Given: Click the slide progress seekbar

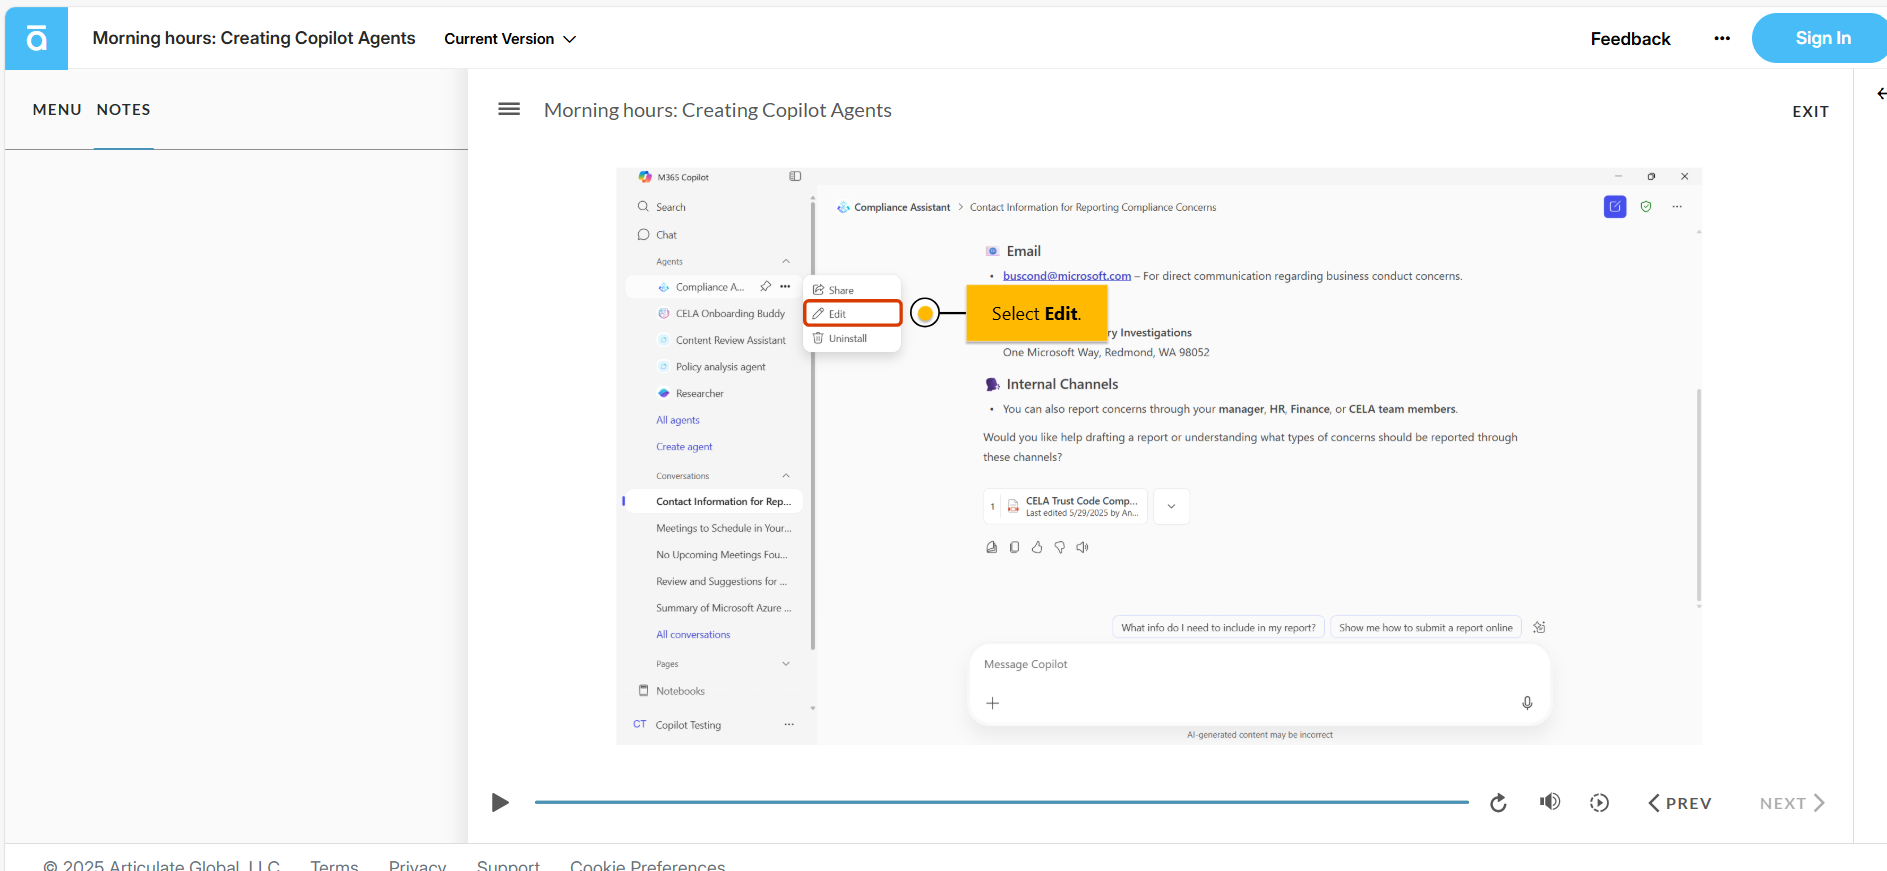Looking at the screenshot, I should (x=1001, y=802).
